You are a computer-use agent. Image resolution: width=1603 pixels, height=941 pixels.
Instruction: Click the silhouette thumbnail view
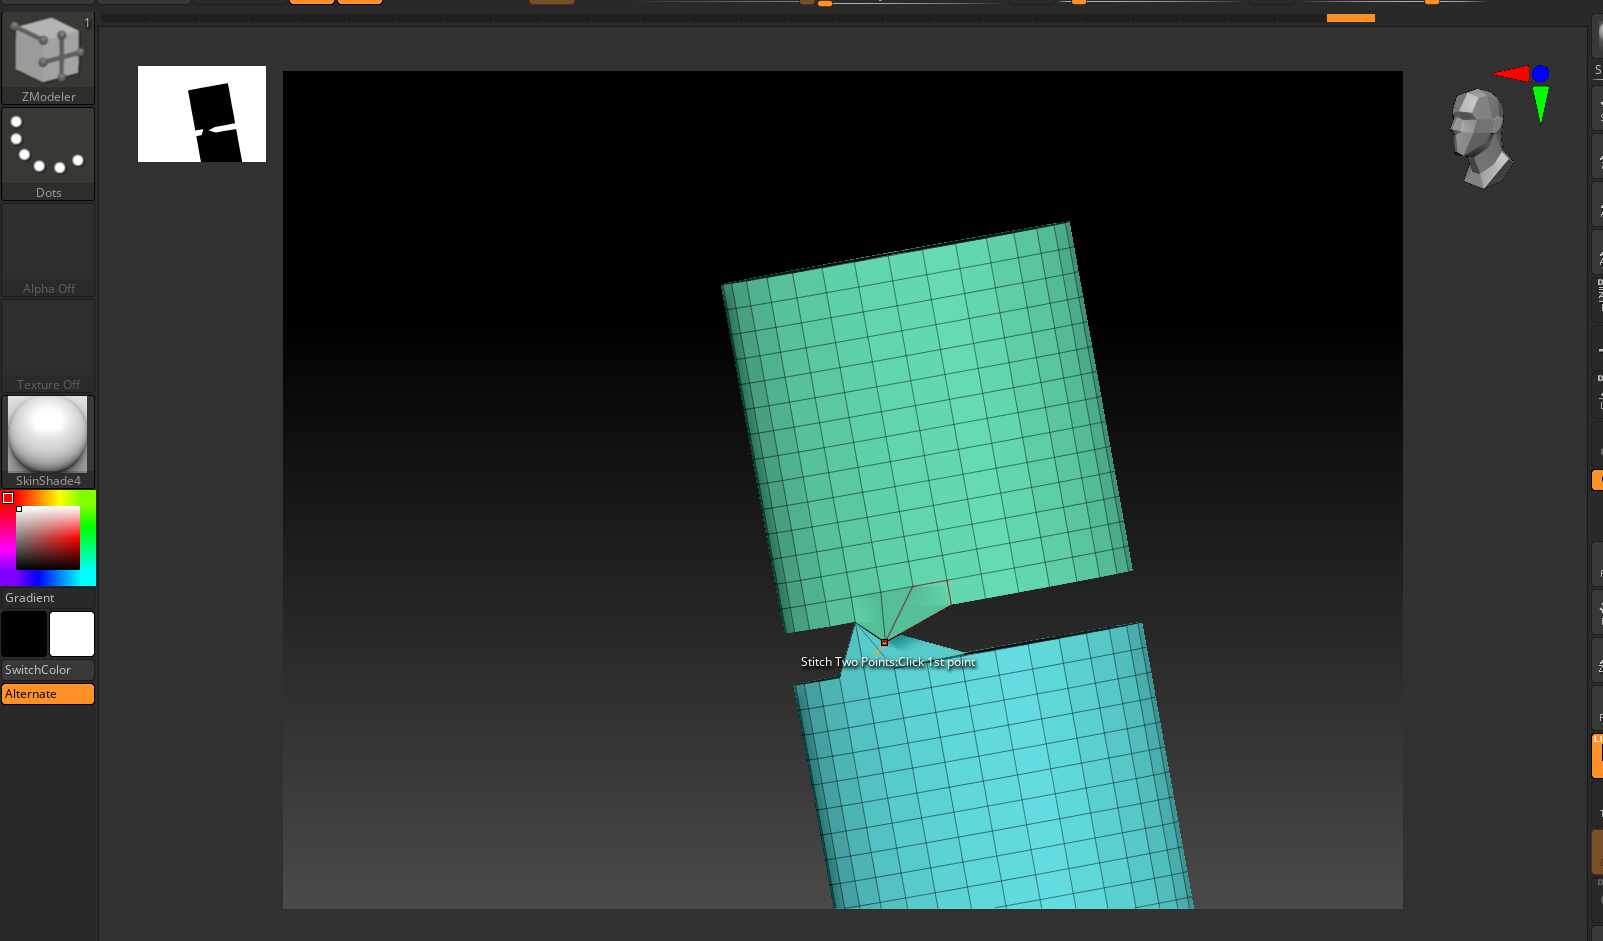point(202,114)
